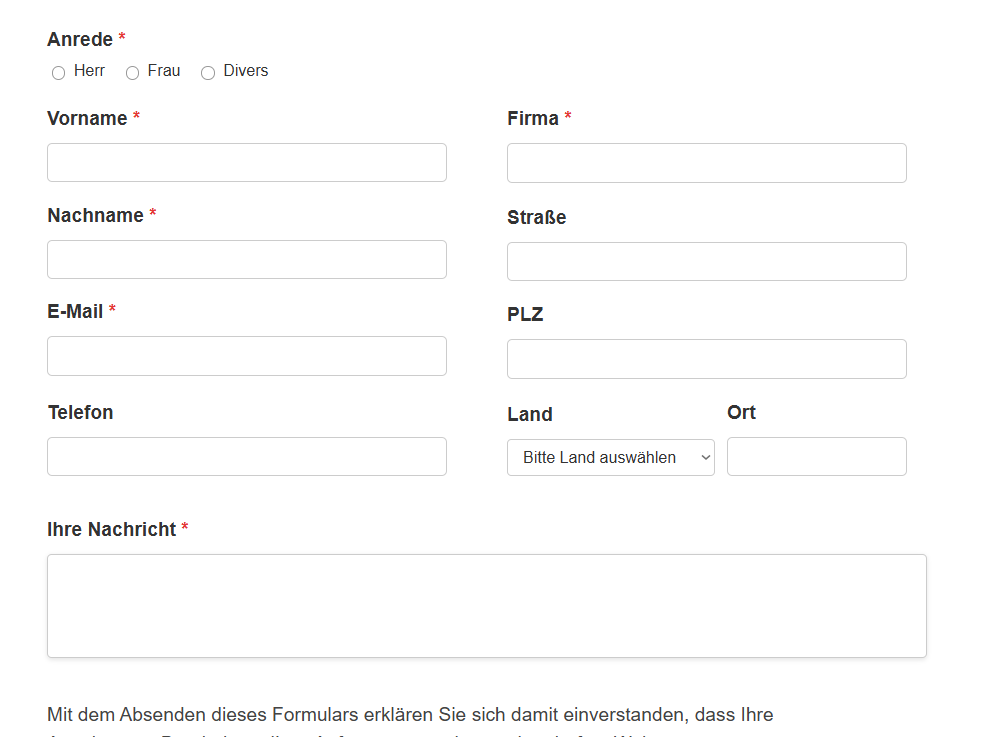Click into the Straße input box

click(706, 261)
